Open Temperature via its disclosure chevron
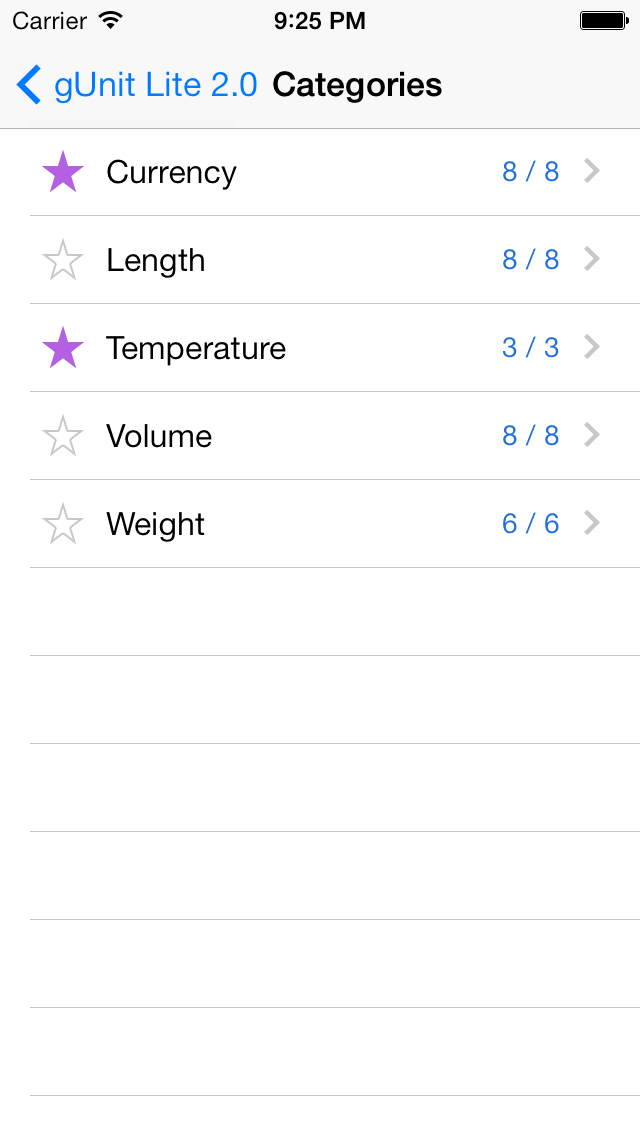Image resolution: width=640 pixels, height=1136 pixels. pyautogui.click(x=592, y=347)
